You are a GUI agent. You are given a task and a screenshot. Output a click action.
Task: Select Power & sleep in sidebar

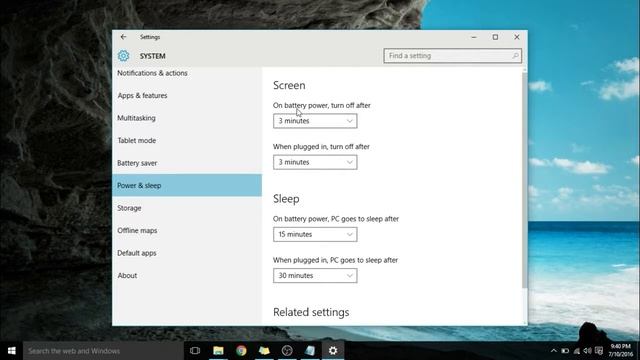(x=187, y=185)
